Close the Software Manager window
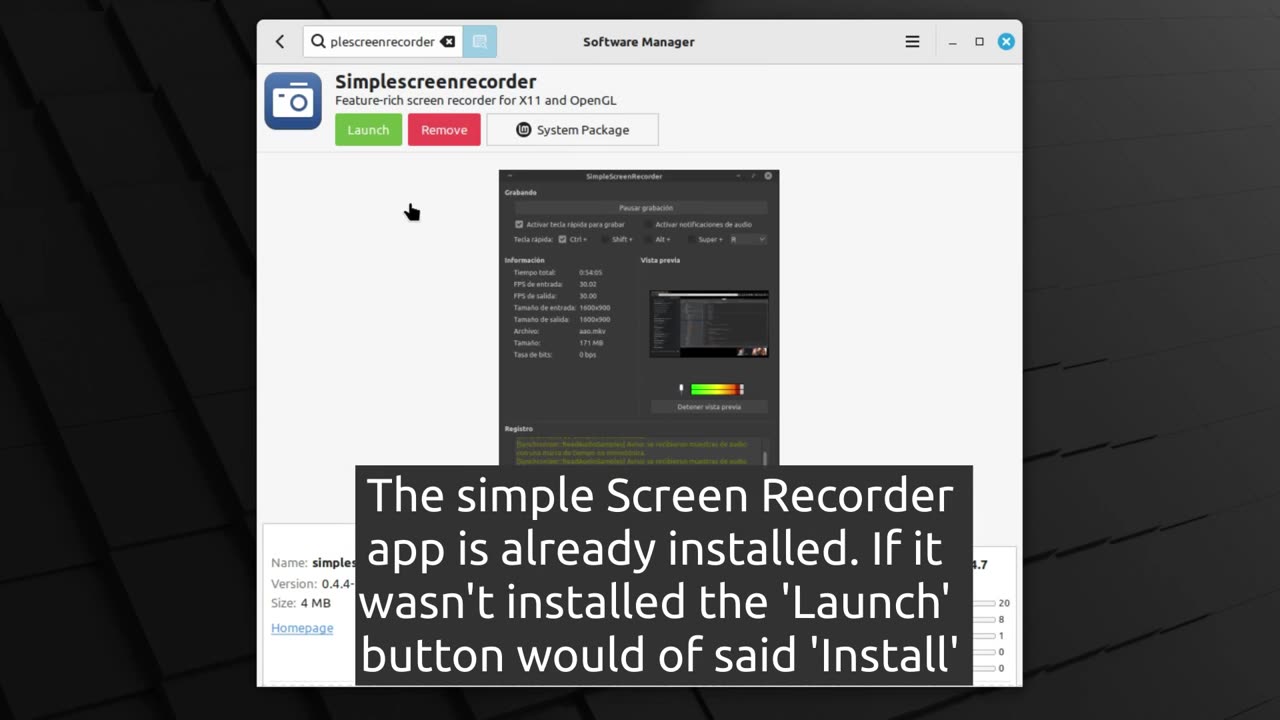Image resolution: width=1280 pixels, height=720 pixels. click(1006, 42)
